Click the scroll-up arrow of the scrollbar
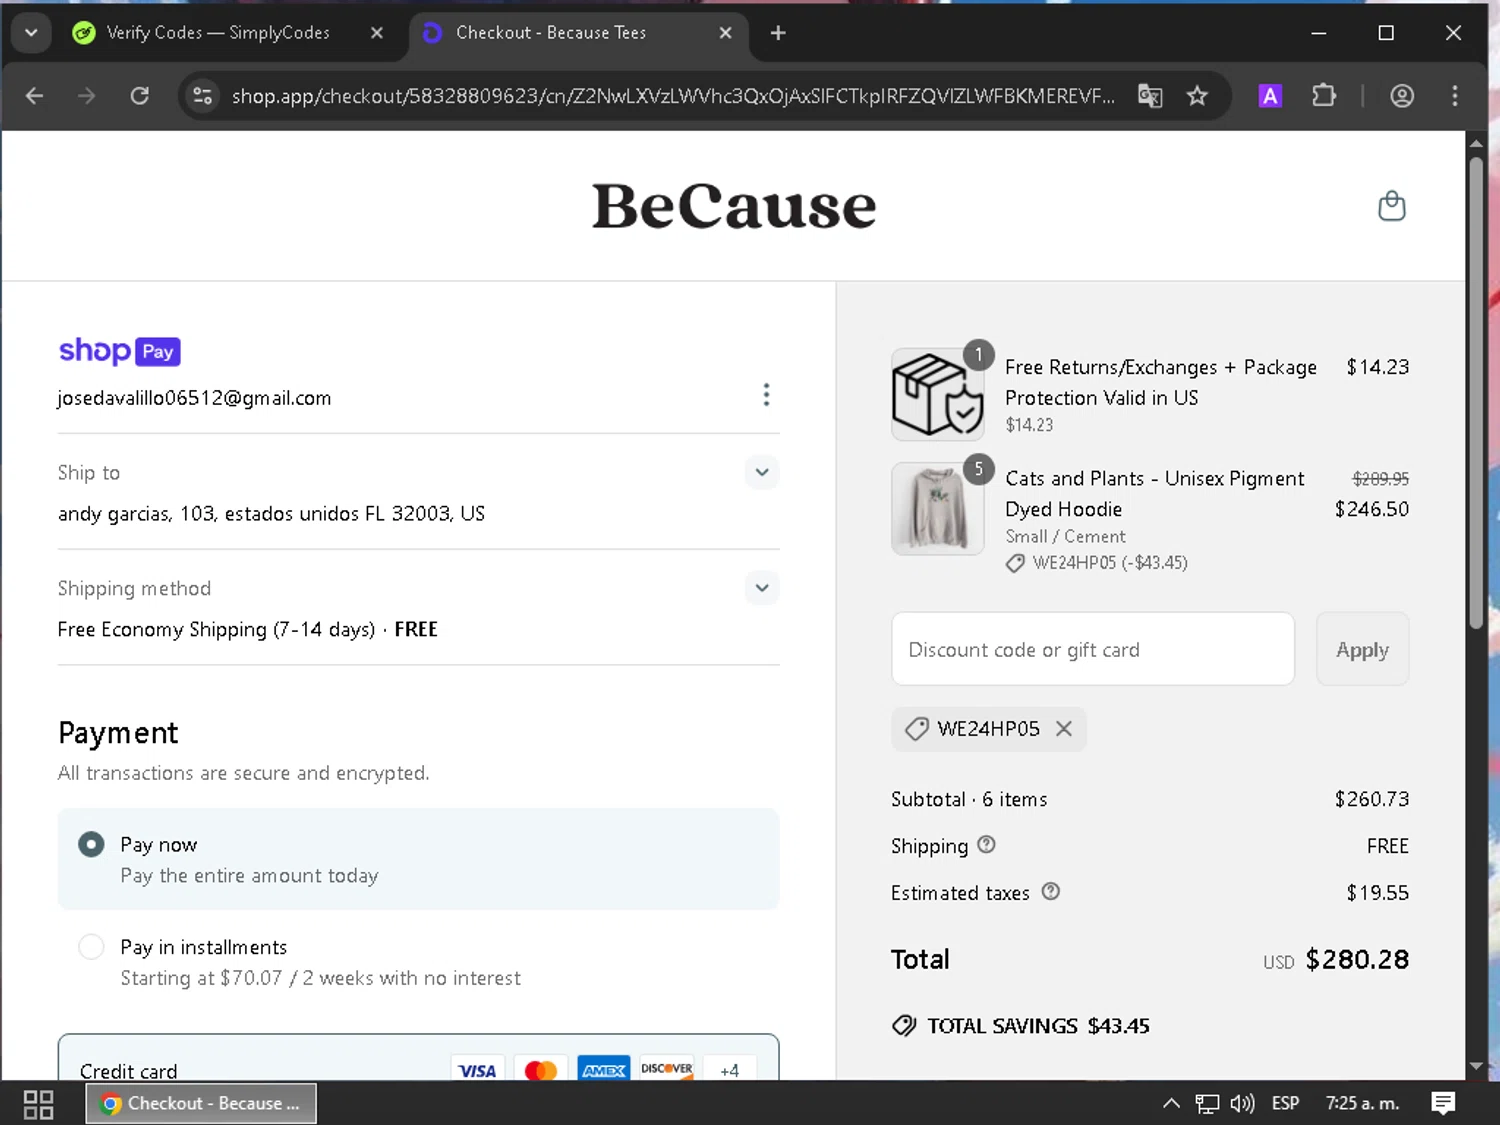This screenshot has height=1125, width=1500. [x=1476, y=144]
